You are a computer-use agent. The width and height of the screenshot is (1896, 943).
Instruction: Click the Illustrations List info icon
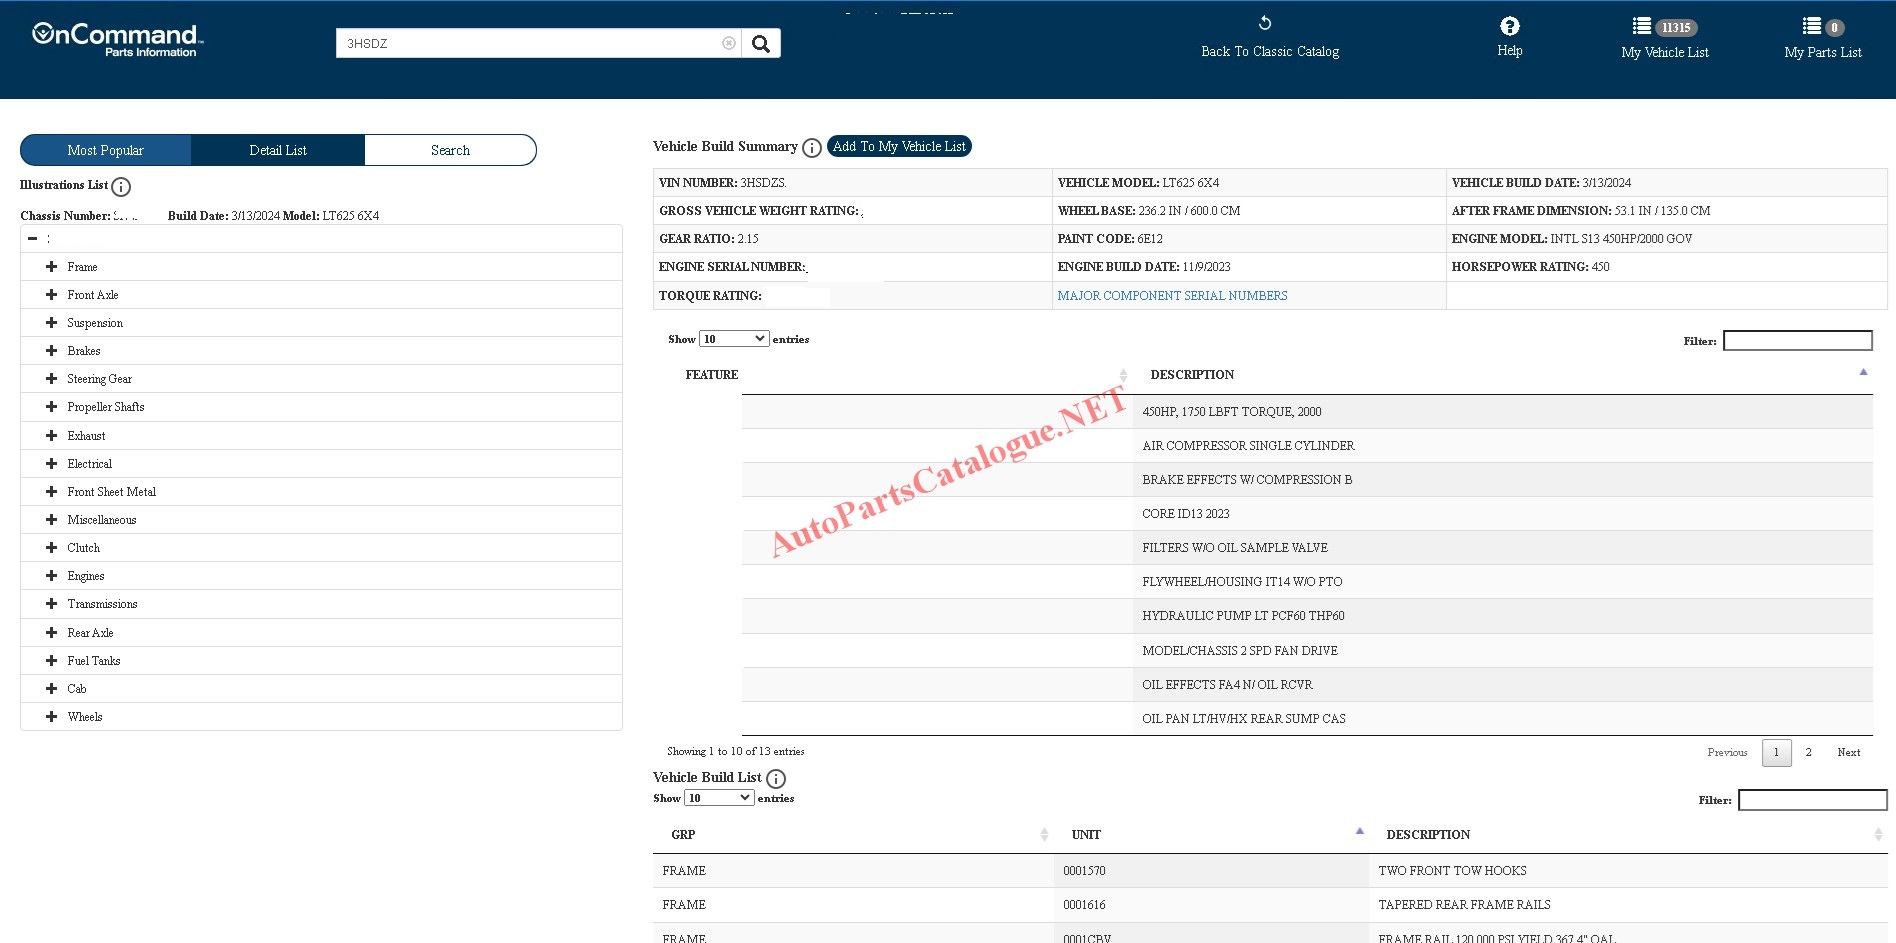[x=121, y=187]
